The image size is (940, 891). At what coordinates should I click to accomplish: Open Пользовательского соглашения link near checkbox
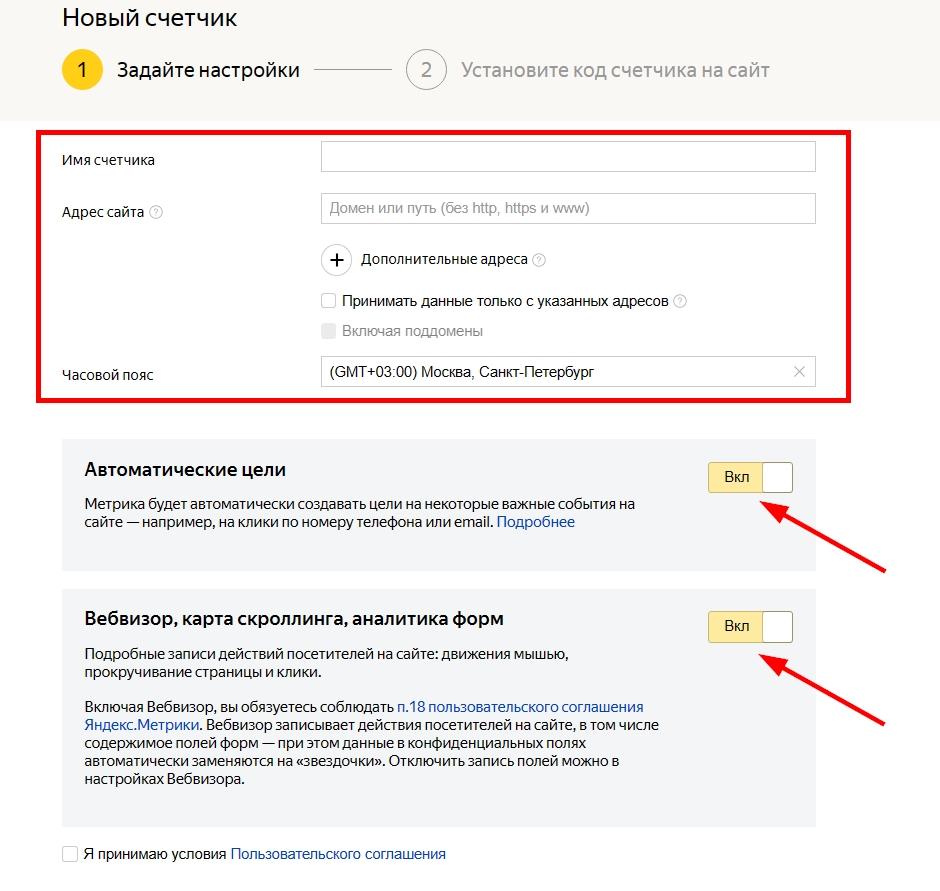pyautogui.click(x=338, y=854)
